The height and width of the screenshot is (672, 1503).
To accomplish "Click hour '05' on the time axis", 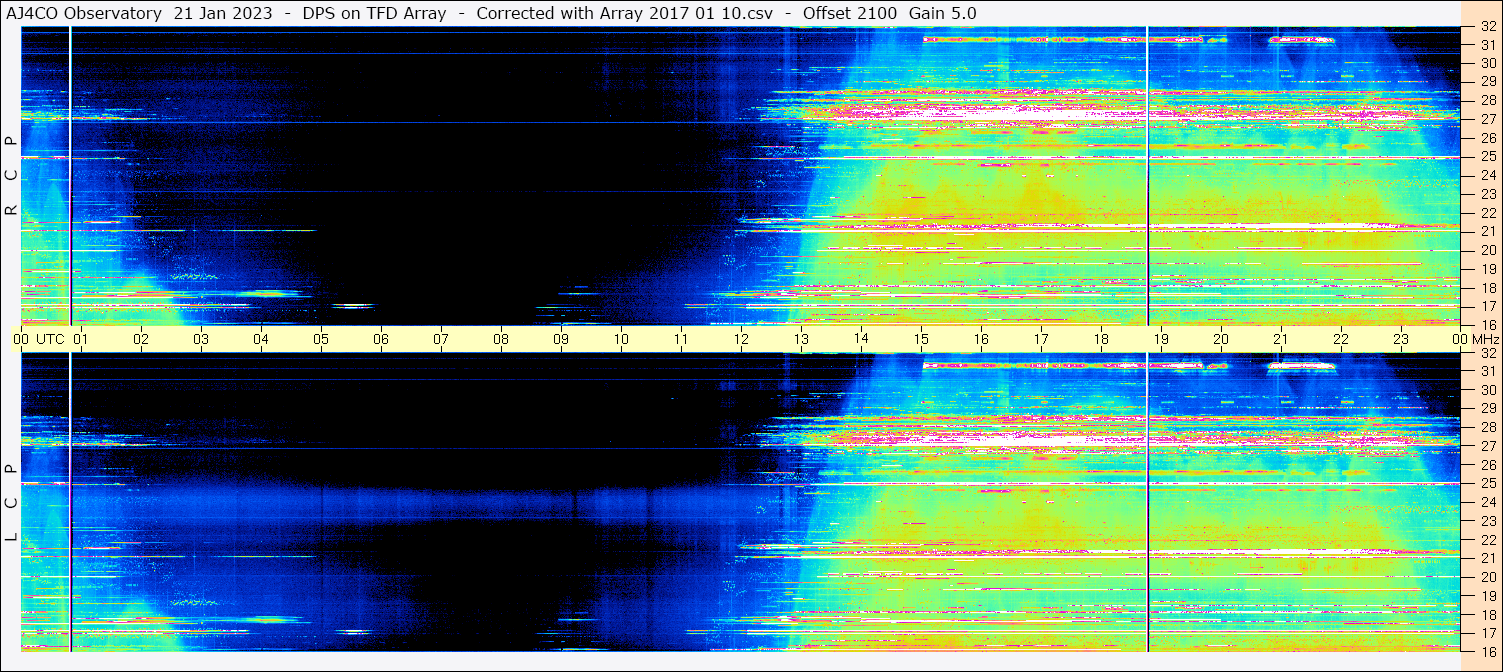I will tap(321, 339).
